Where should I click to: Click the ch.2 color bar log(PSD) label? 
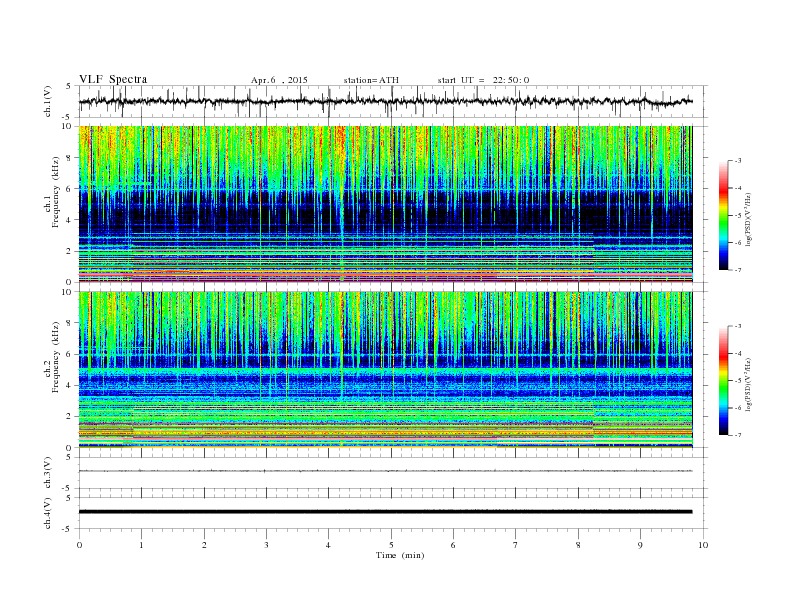(749, 384)
